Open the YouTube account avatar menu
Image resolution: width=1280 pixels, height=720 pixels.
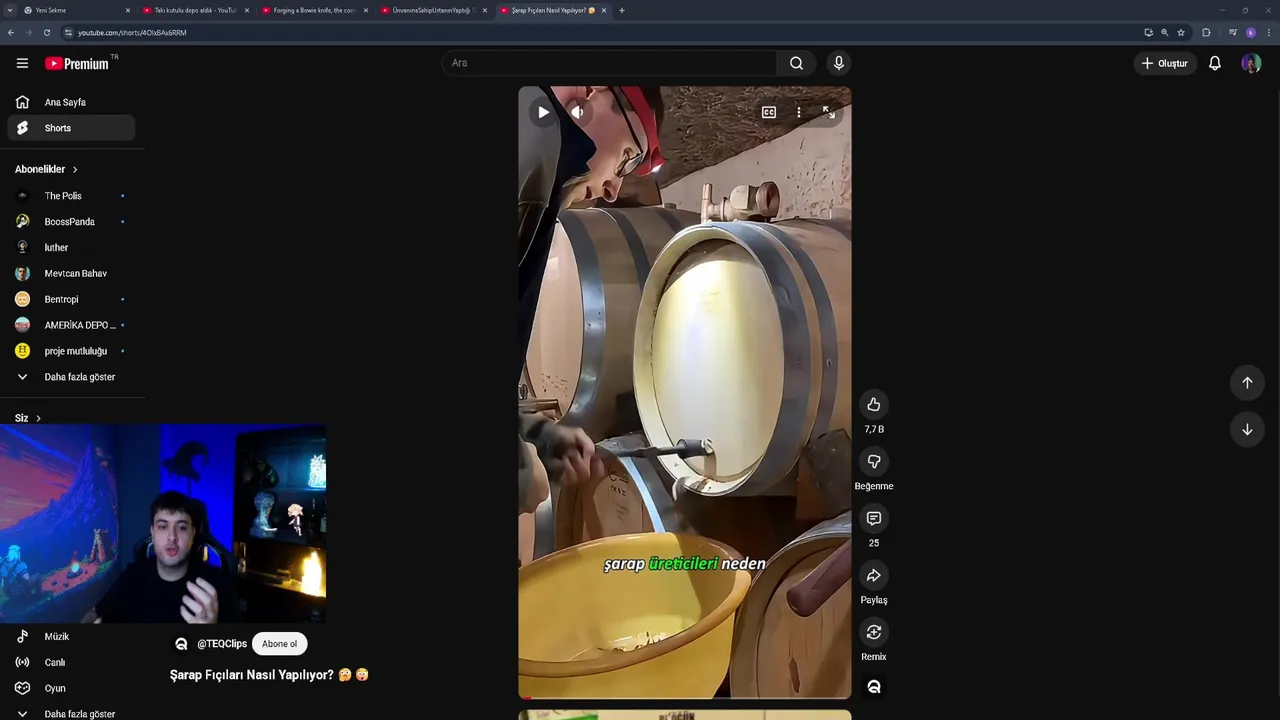tap(1251, 63)
